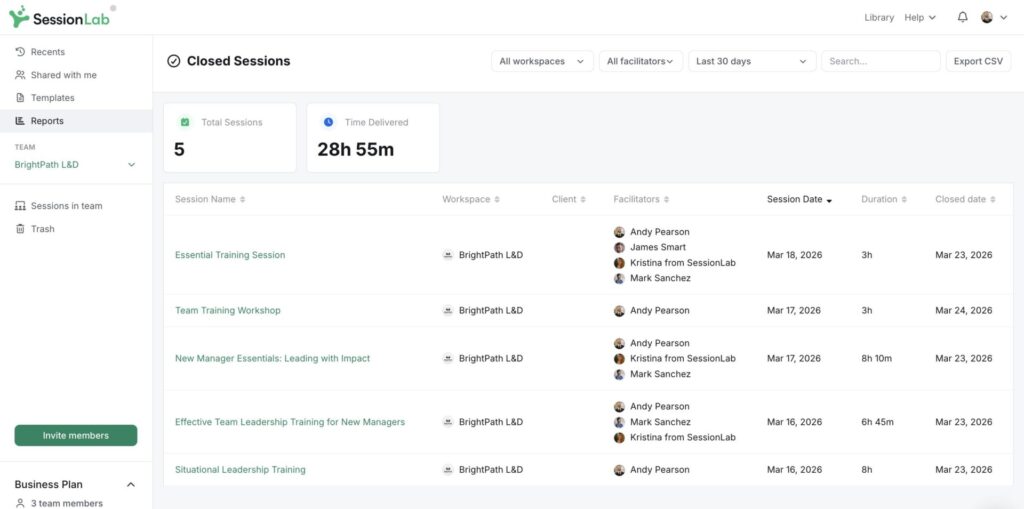Screen dimensions: 1024x509
Task: Sort by Duration column arrows
Action: pos(904,199)
